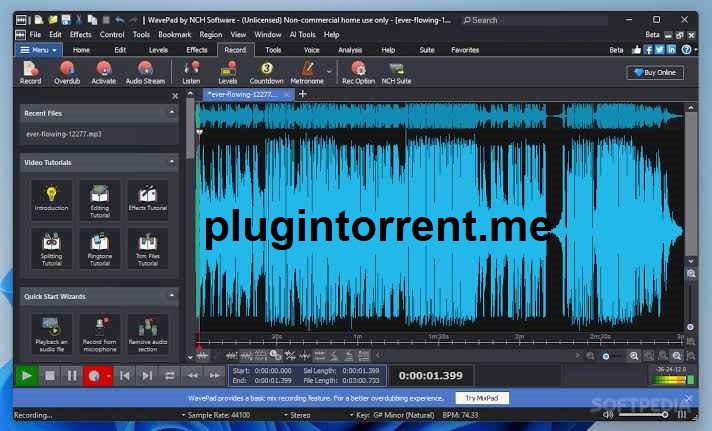Collapse the Quick Start Wizards section

(172, 296)
